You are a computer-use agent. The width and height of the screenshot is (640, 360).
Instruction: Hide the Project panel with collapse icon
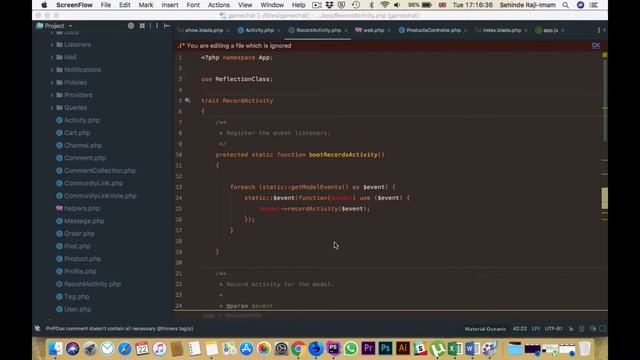pyautogui.click(x=167, y=26)
